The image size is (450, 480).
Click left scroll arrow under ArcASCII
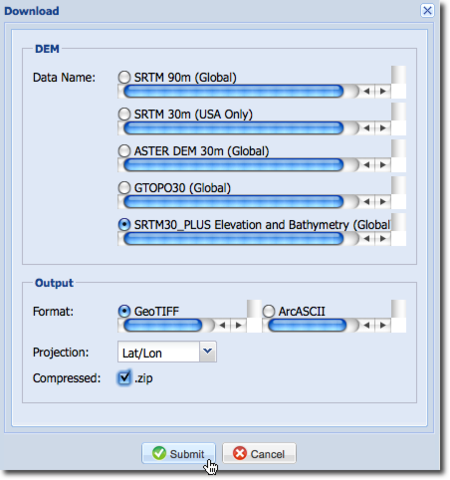tap(367, 325)
